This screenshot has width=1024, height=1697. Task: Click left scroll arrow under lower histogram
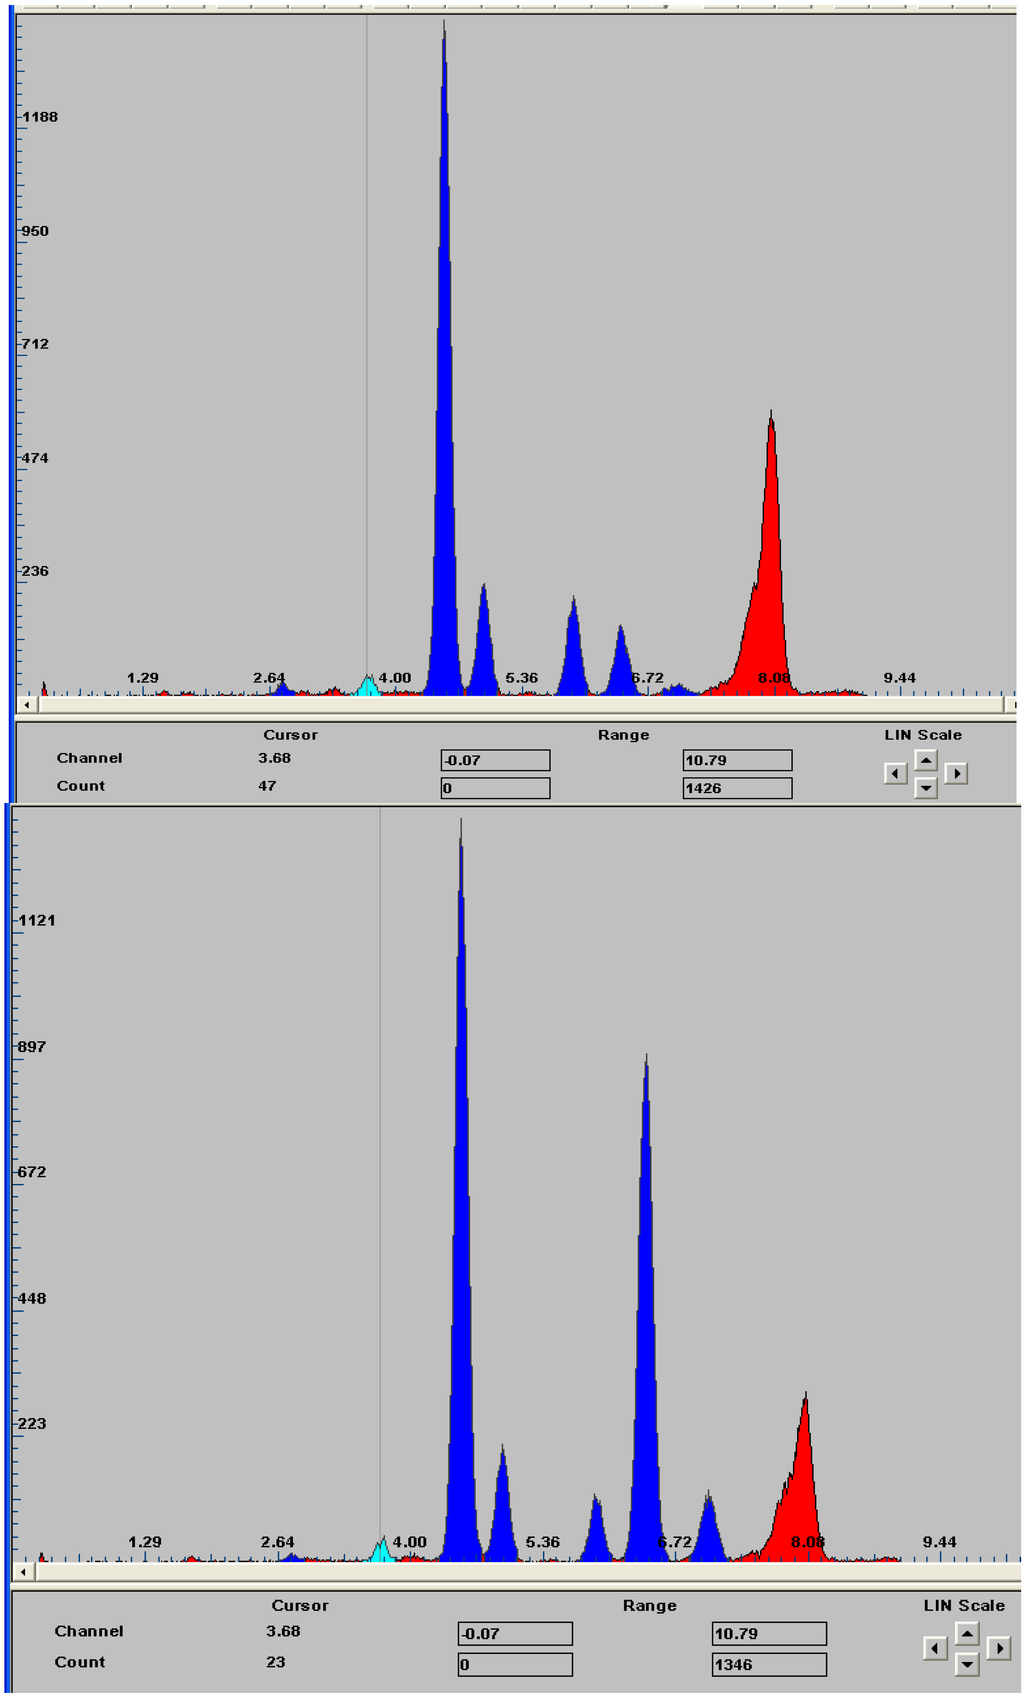[23, 1572]
